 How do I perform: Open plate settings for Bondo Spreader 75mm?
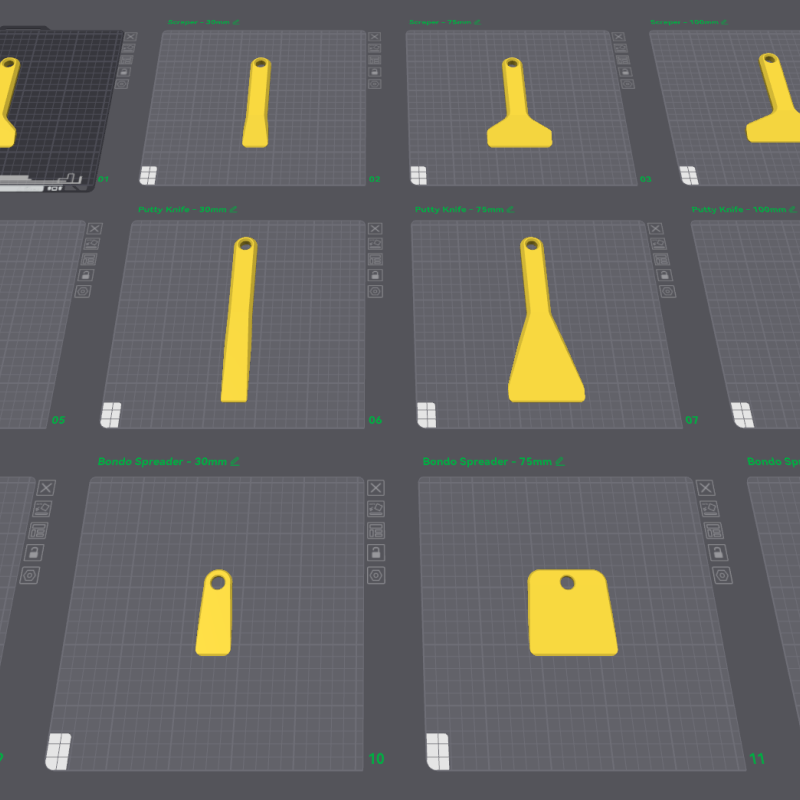720,575
